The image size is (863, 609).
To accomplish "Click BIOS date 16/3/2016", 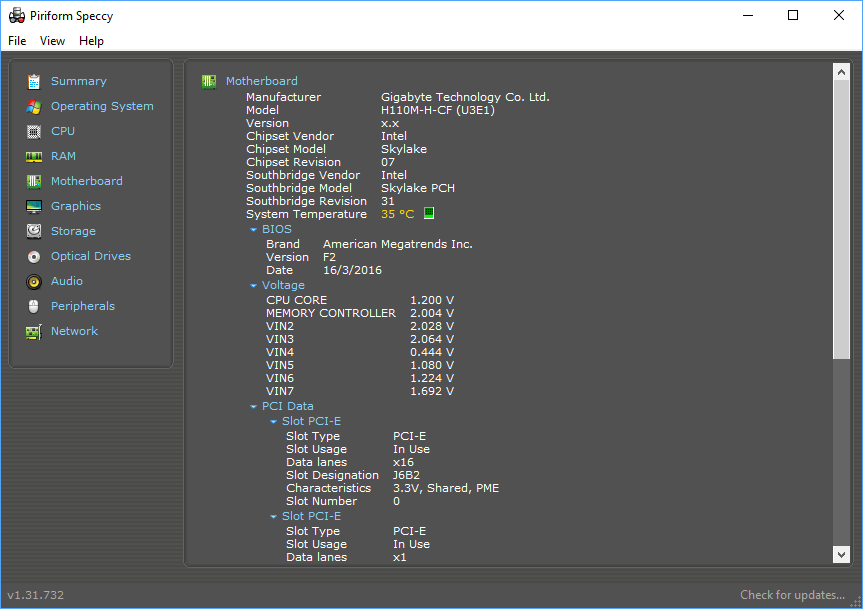I will (x=352, y=270).
